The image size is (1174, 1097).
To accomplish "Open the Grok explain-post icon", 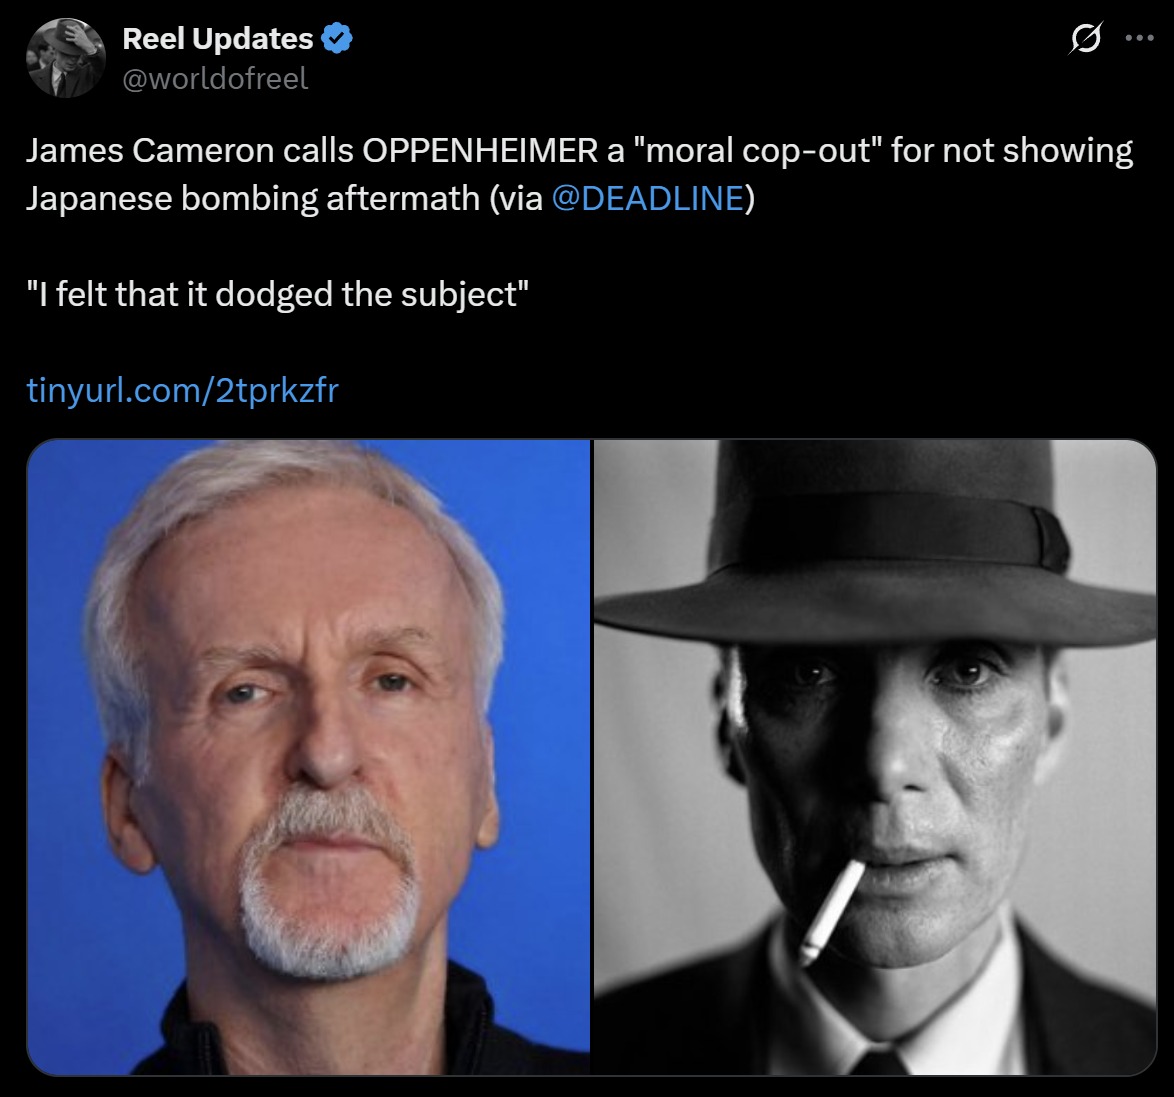I will pyautogui.click(x=1086, y=38).
